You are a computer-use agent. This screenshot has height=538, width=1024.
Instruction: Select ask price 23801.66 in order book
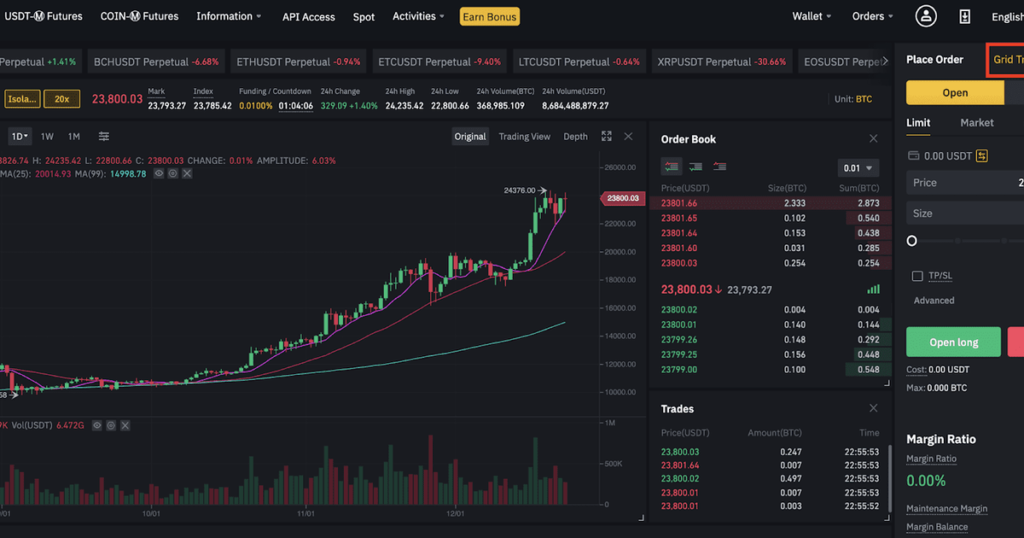click(x=679, y=203)
